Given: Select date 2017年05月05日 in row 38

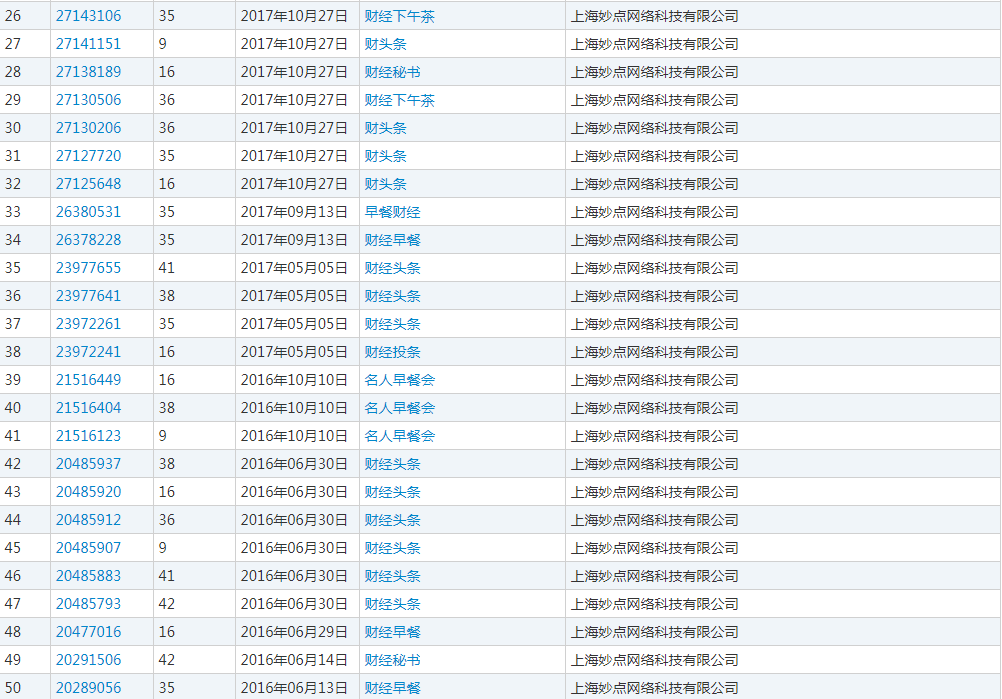Looking at the screenshot, I should 294,352.
